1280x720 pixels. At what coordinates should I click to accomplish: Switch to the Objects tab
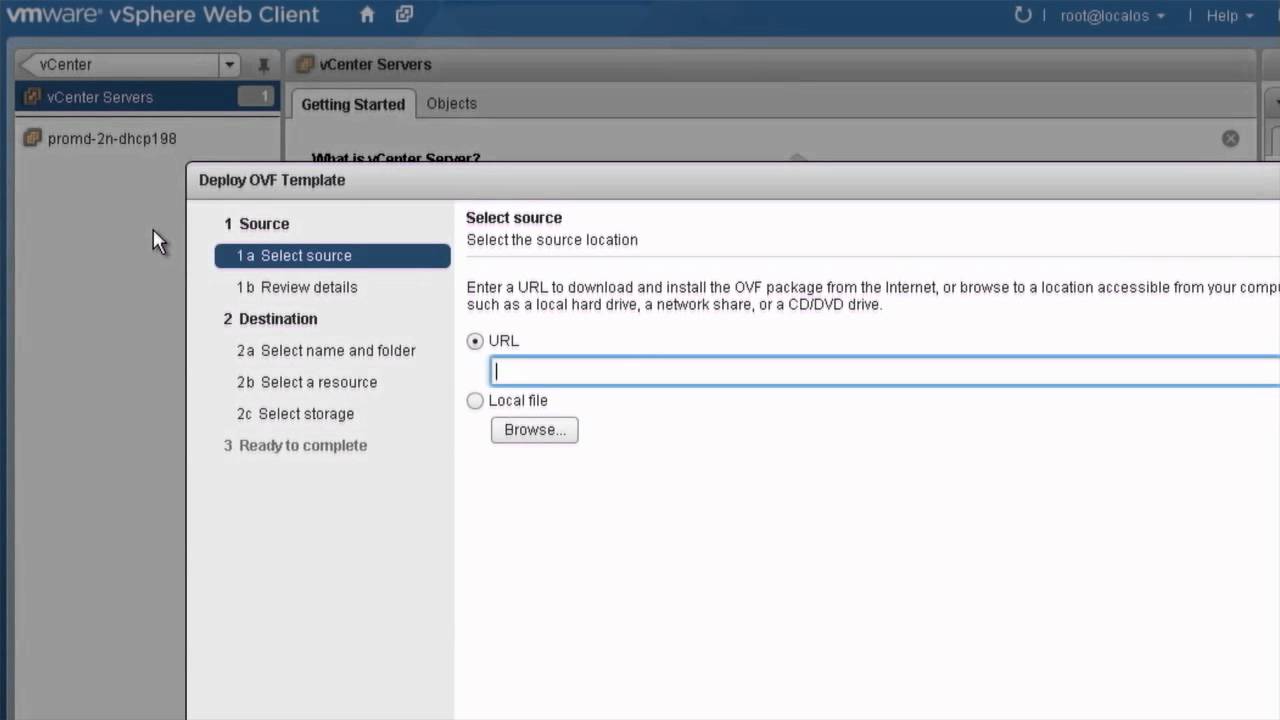(451, 103)
